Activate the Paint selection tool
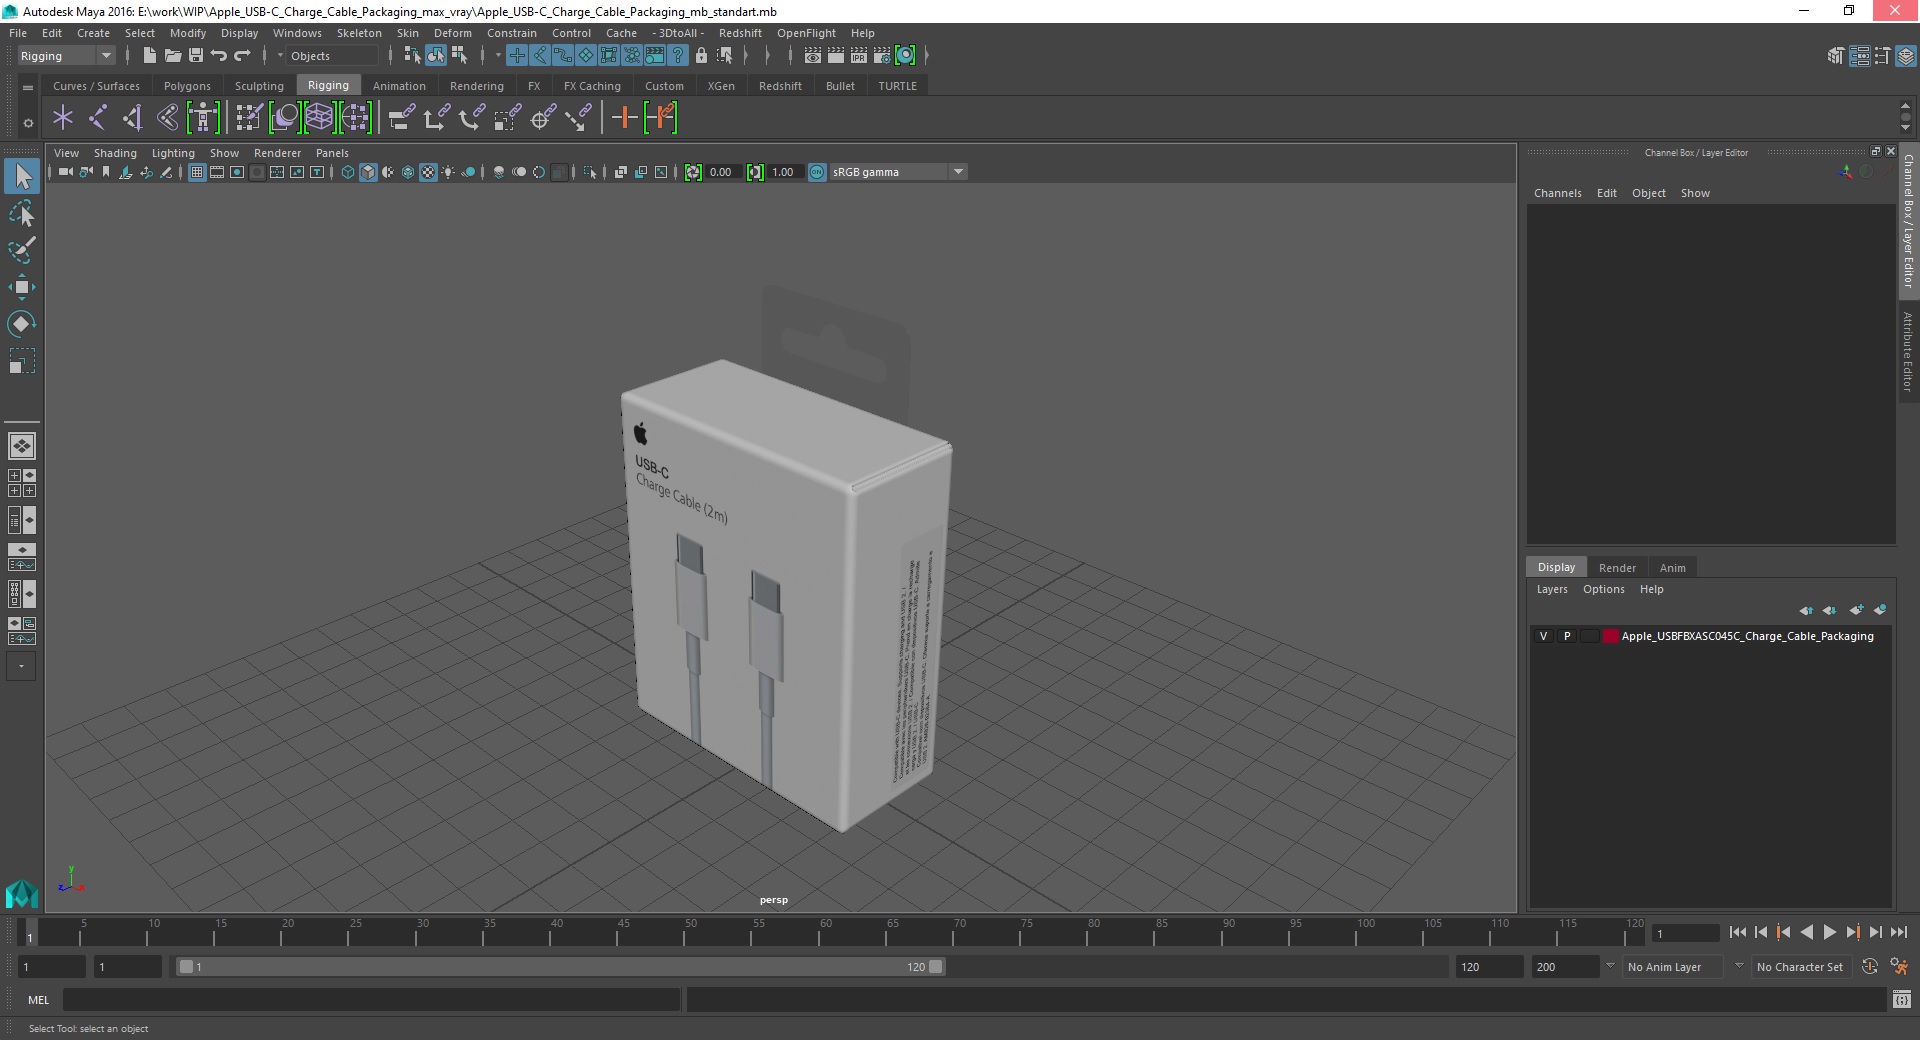1920x1040 pixels. 22,250
